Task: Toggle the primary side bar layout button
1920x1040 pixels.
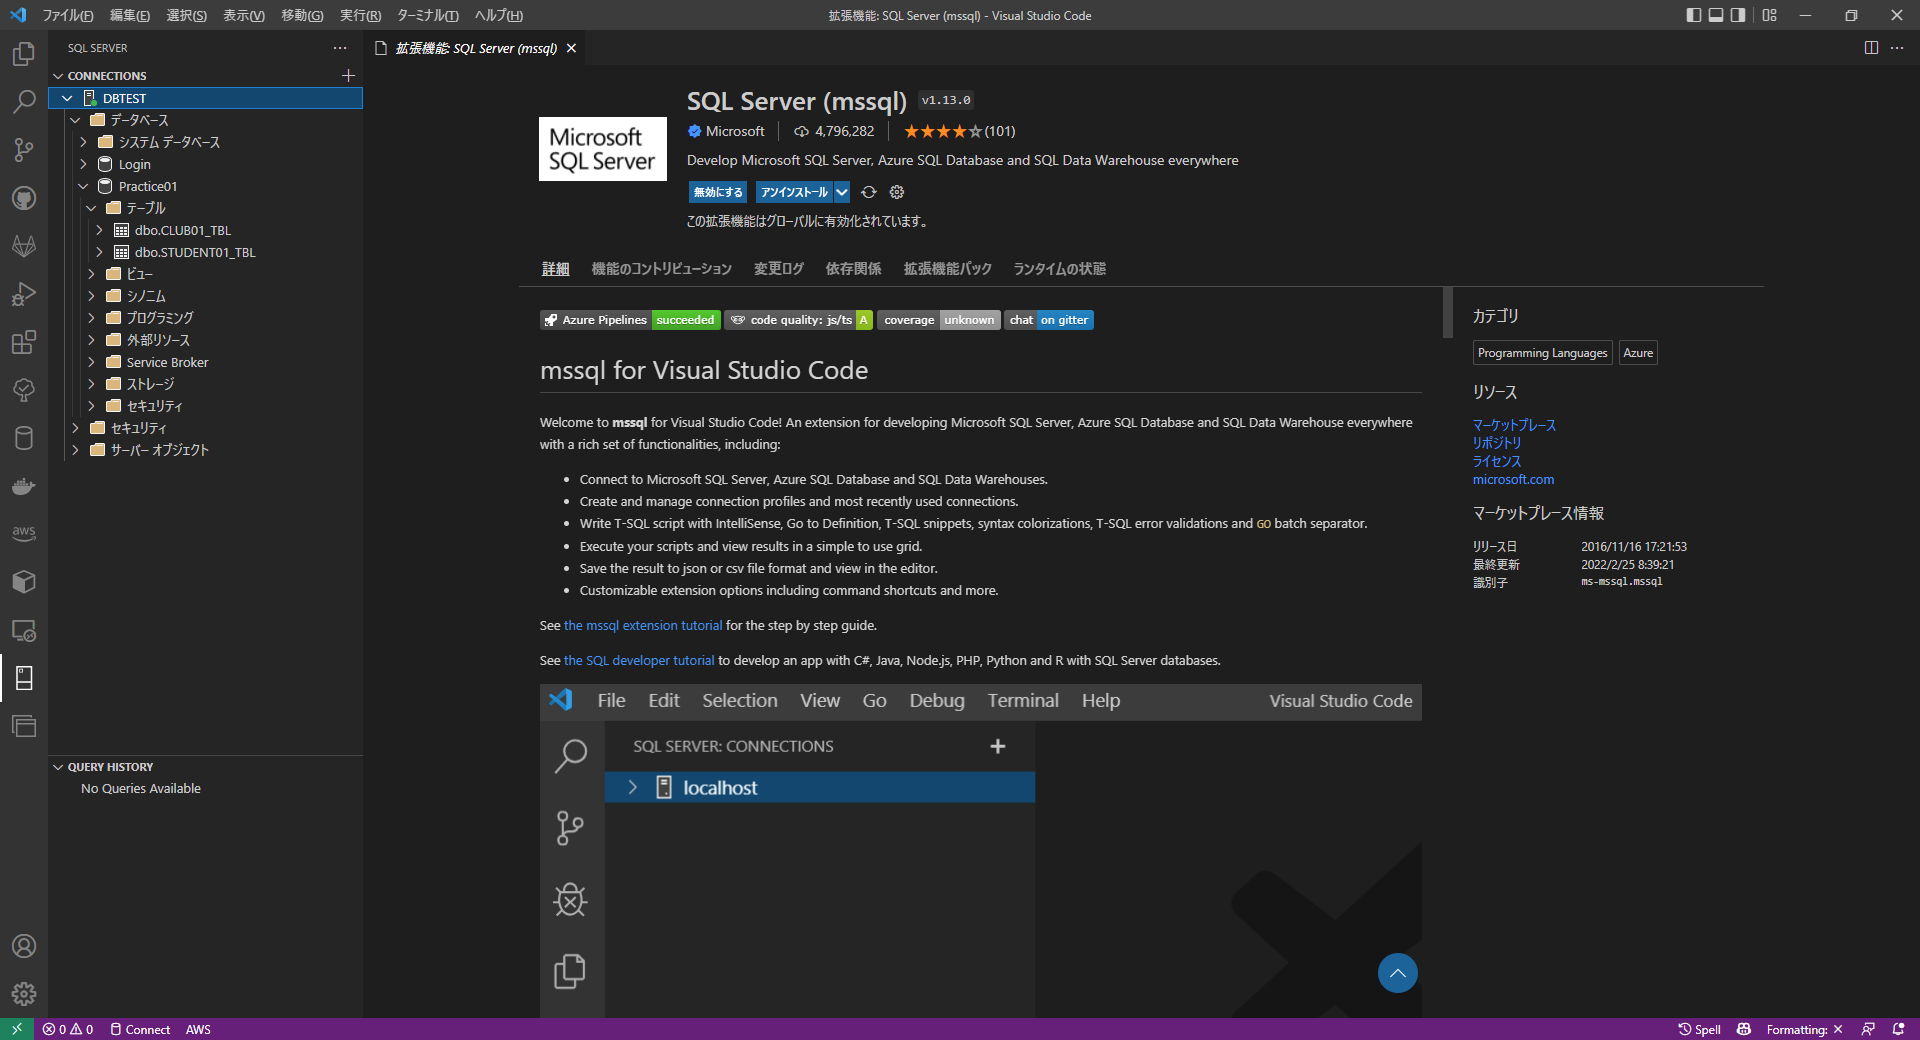Action: point(1693,15)
